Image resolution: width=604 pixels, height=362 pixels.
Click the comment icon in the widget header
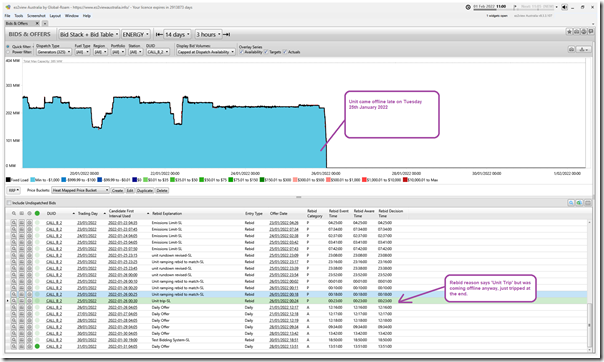(591, 32)
